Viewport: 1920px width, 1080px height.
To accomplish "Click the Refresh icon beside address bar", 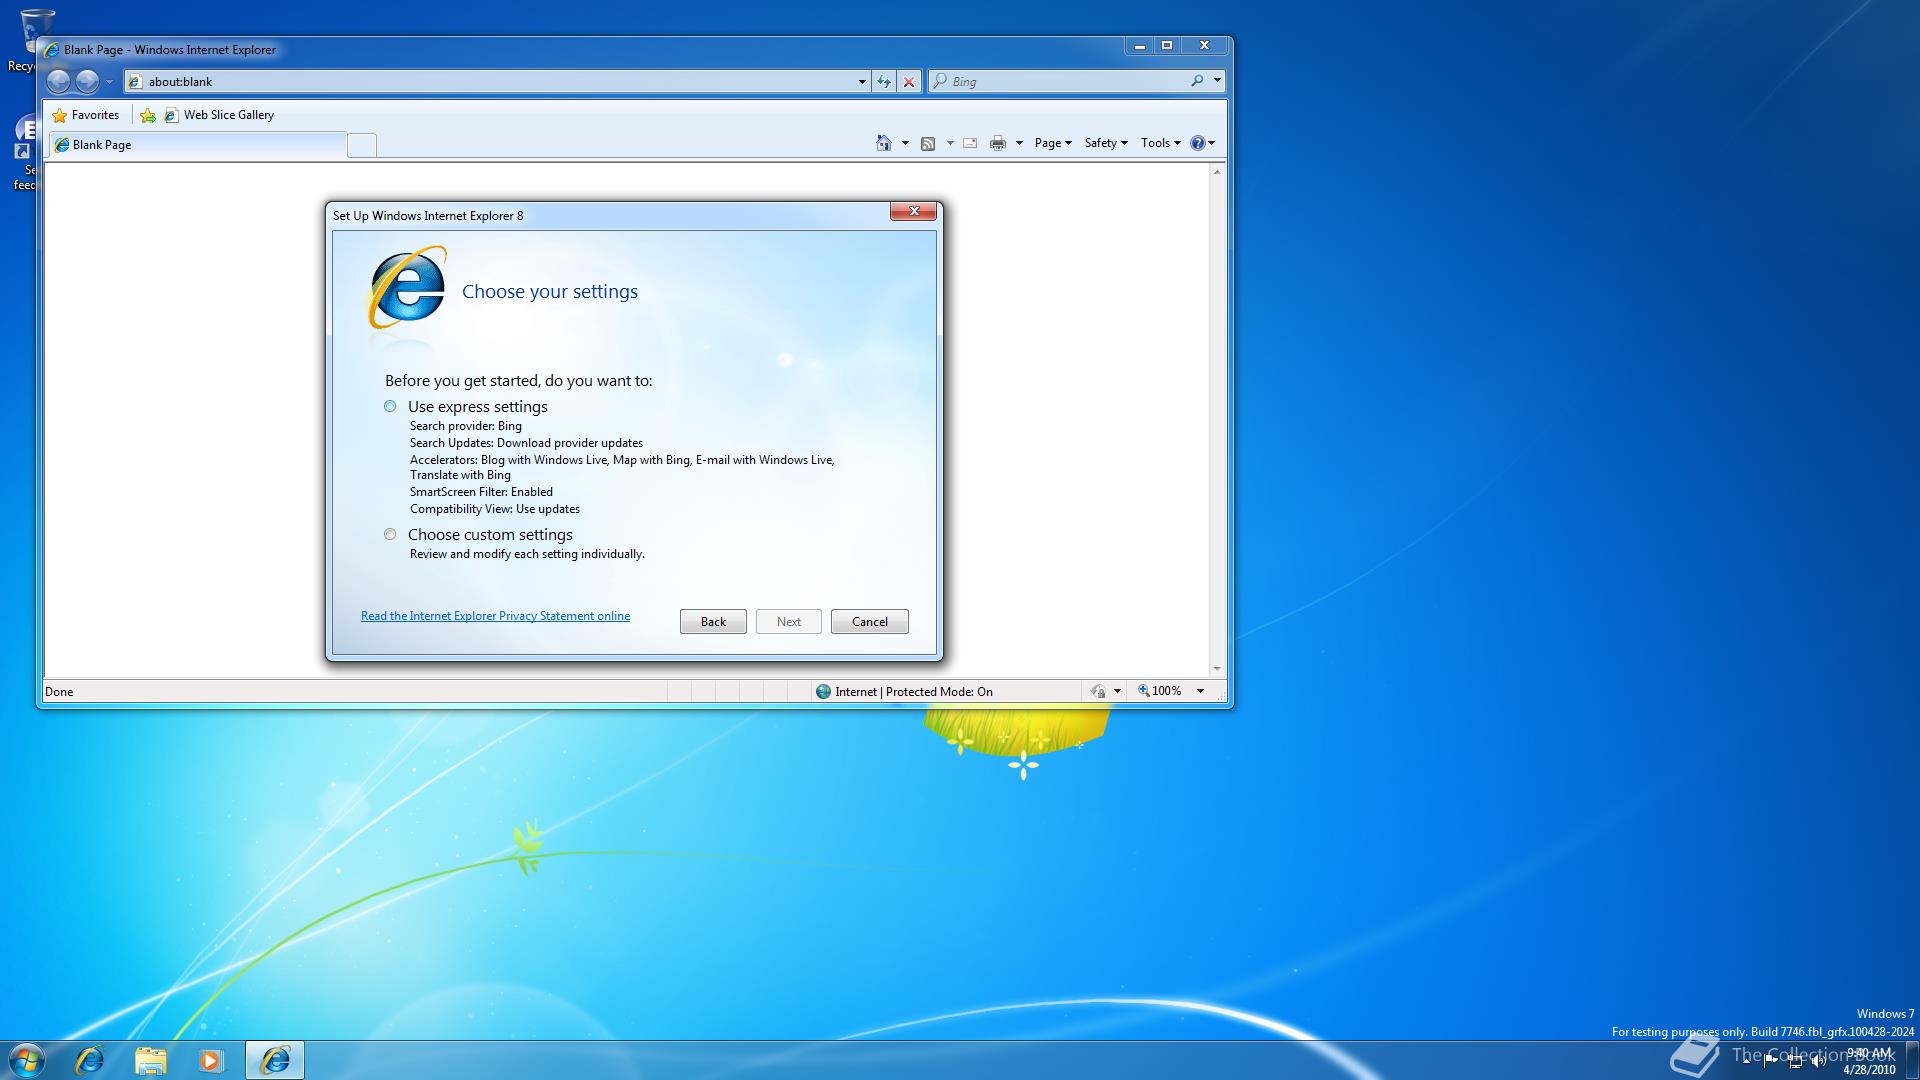I will click(x=884, y=82).
